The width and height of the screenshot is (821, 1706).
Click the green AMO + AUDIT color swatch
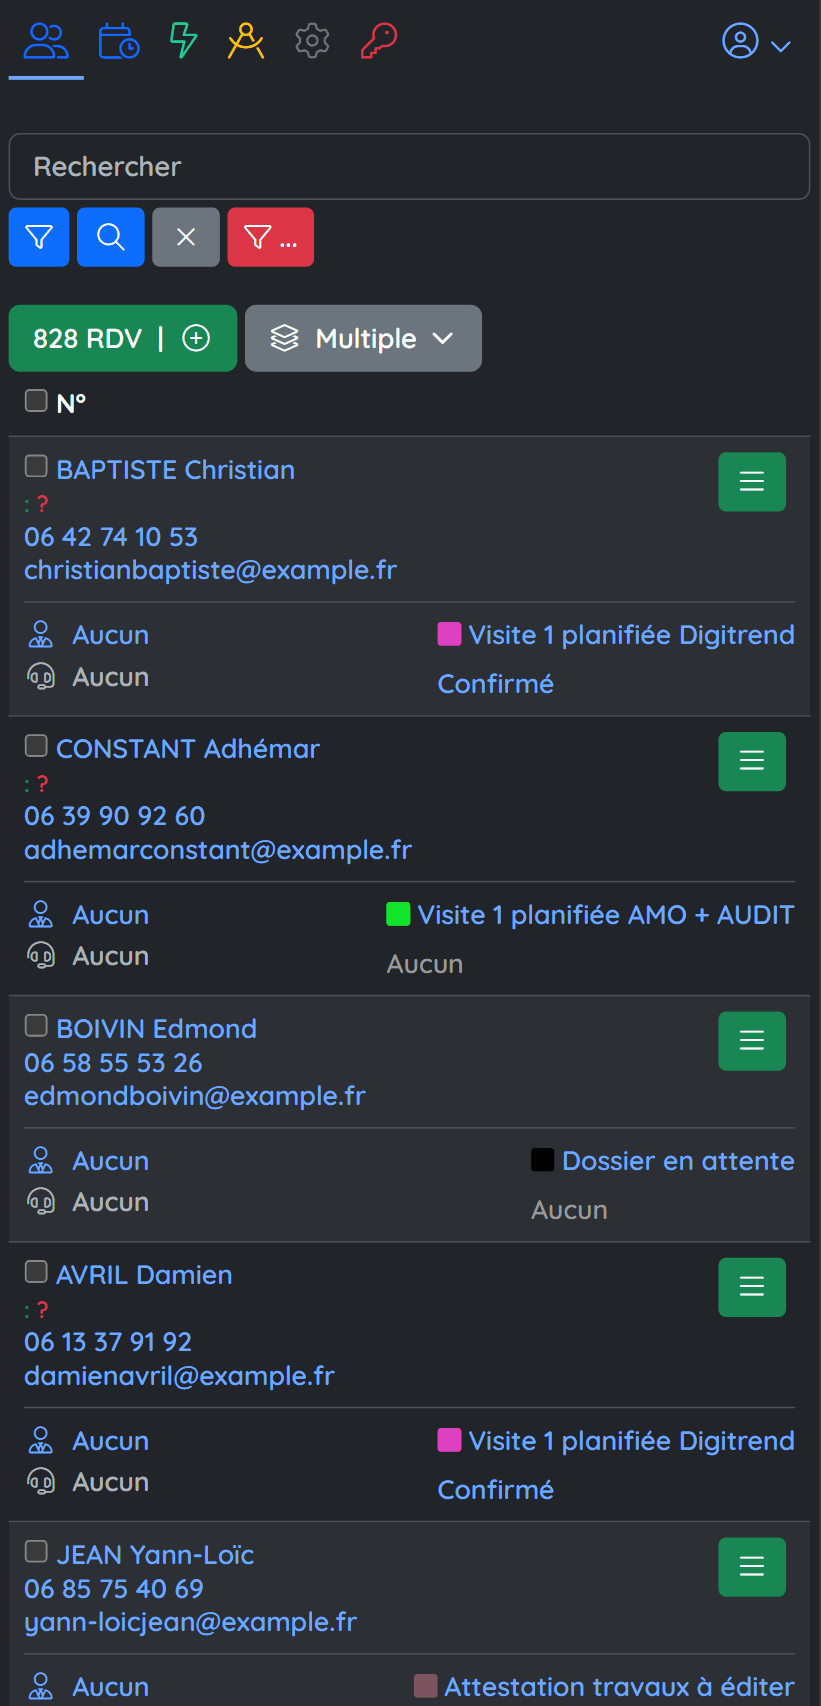point(398,914)
